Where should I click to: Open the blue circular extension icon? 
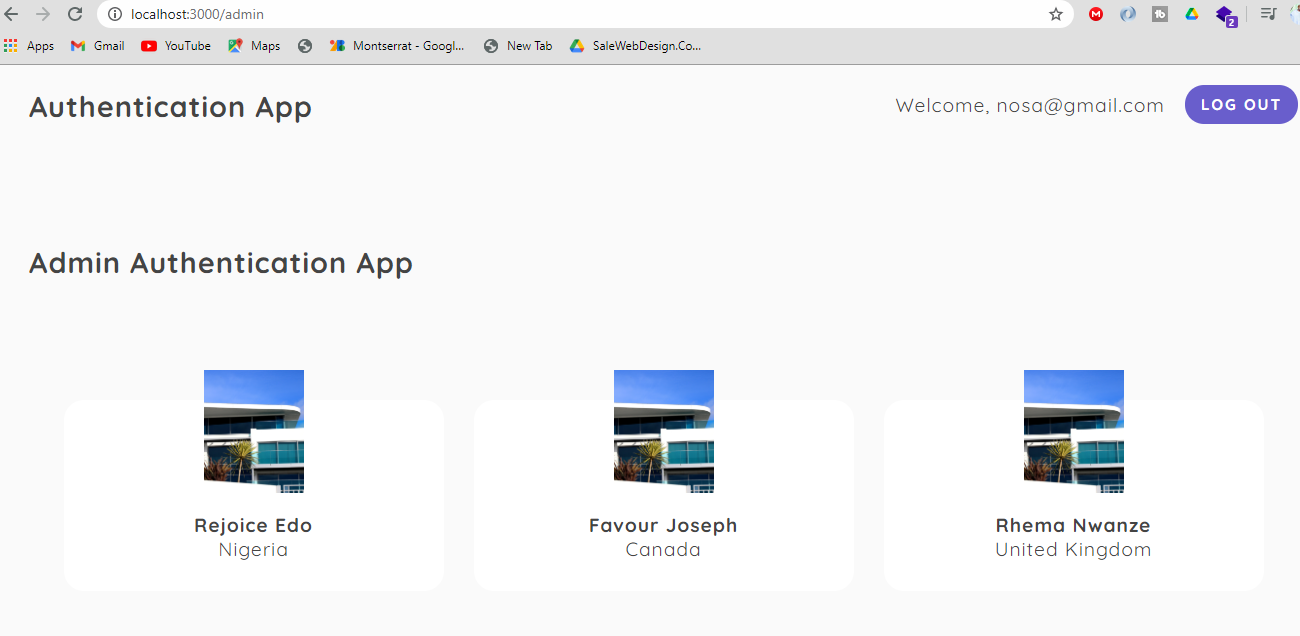[x=1128, y=14]
